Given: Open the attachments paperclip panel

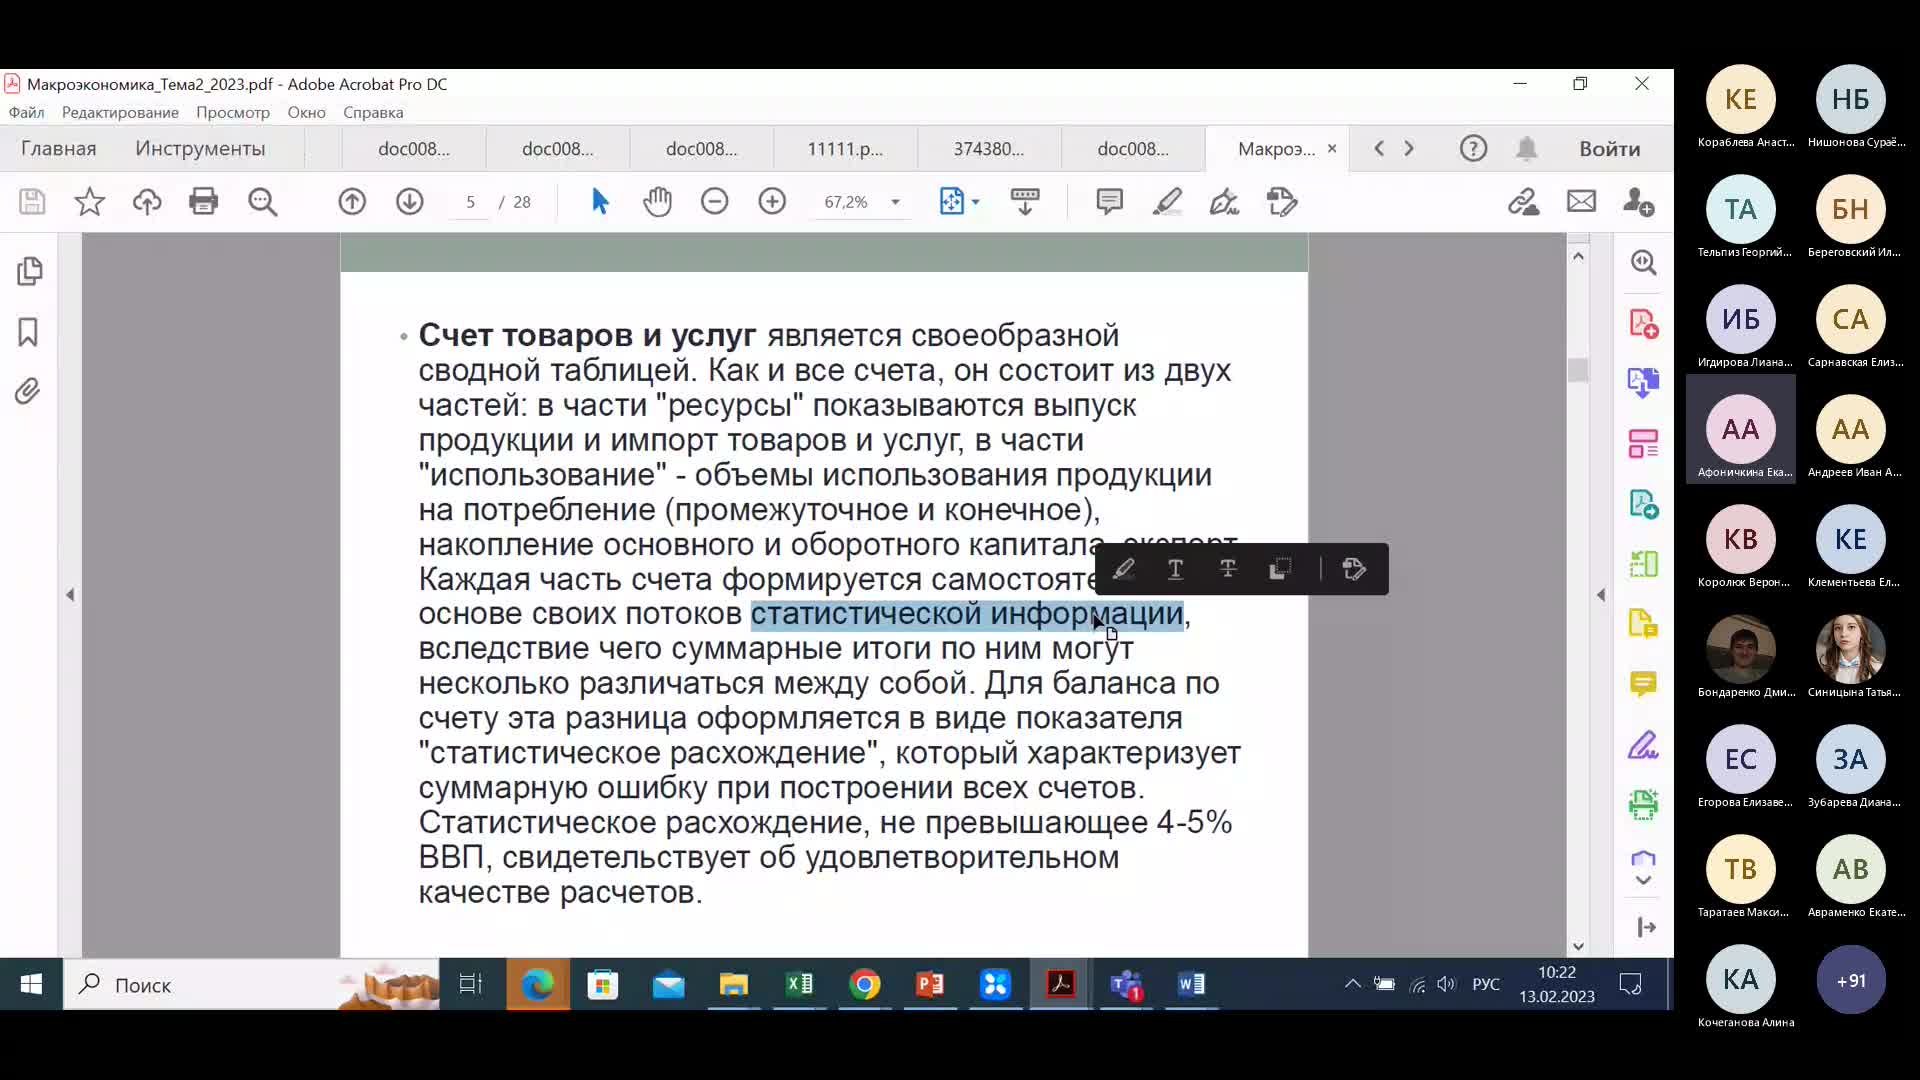Looking at the screenshot, I should click(x=28, y=391).
